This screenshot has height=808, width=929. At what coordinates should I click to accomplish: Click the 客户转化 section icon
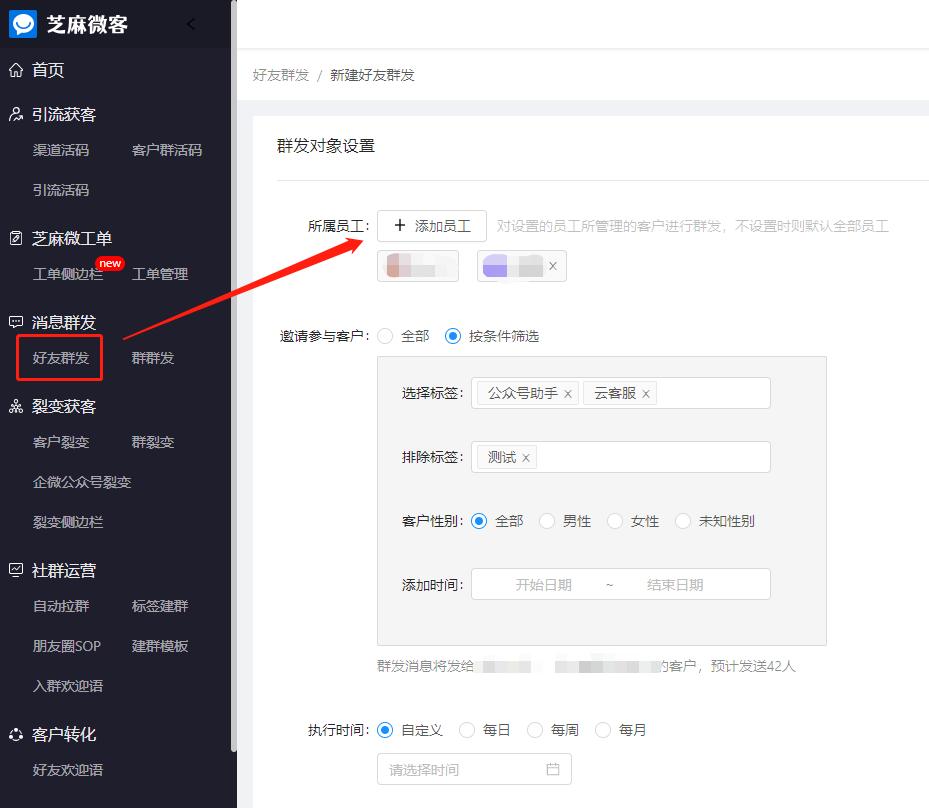point(15,734)
